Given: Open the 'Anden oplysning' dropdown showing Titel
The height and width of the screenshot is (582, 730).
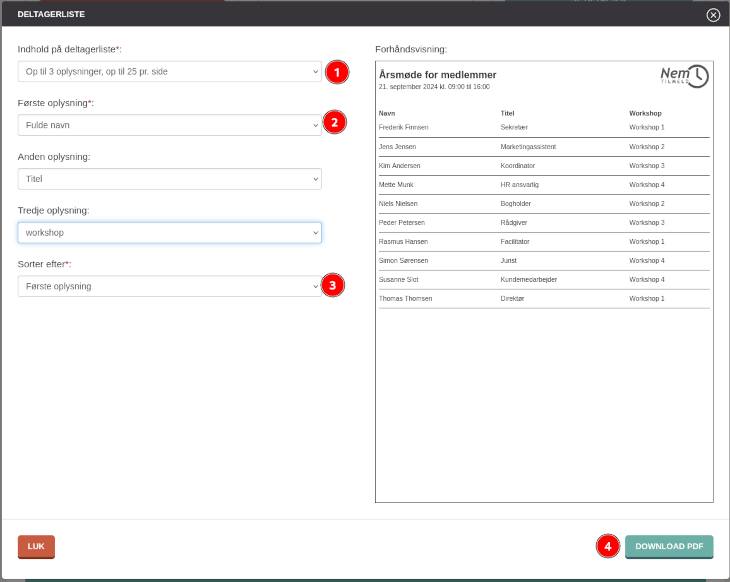Looking at the screenshot, I should point(169,179).
